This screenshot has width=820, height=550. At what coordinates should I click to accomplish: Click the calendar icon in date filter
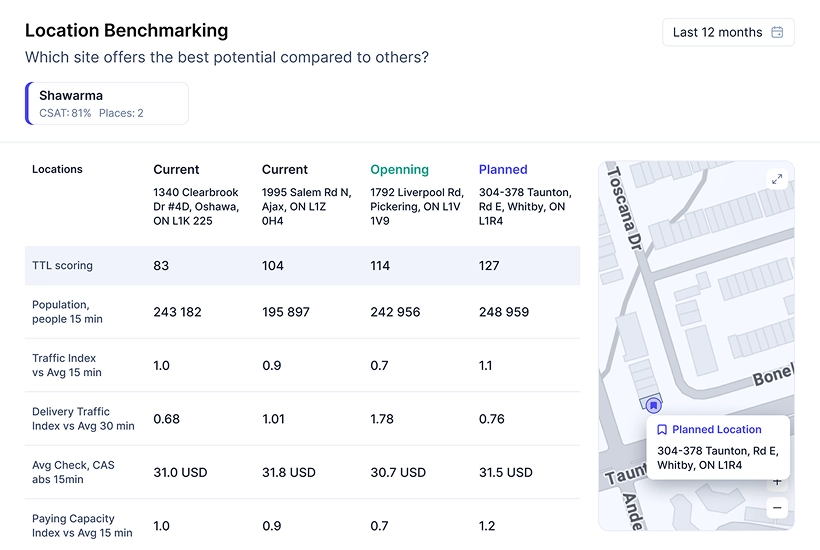tap(778, 32)
